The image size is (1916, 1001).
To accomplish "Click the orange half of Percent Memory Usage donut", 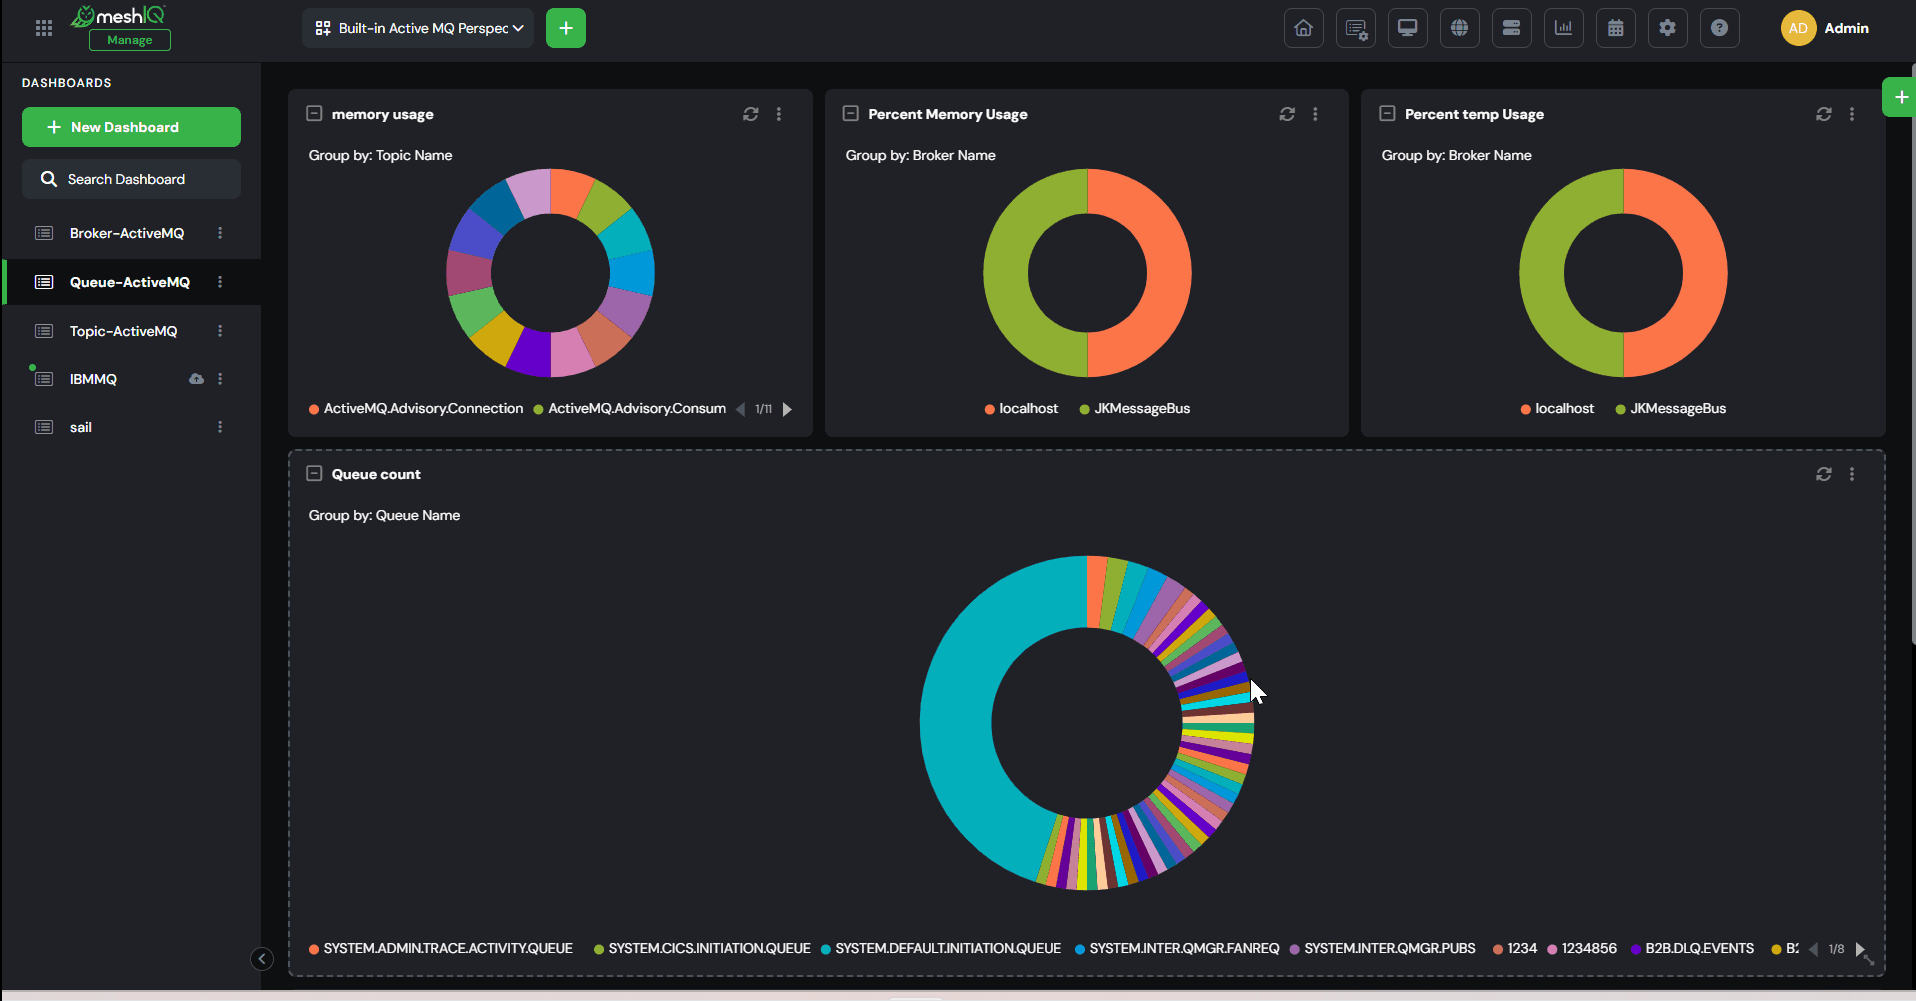I will [x=1168, y=272].
